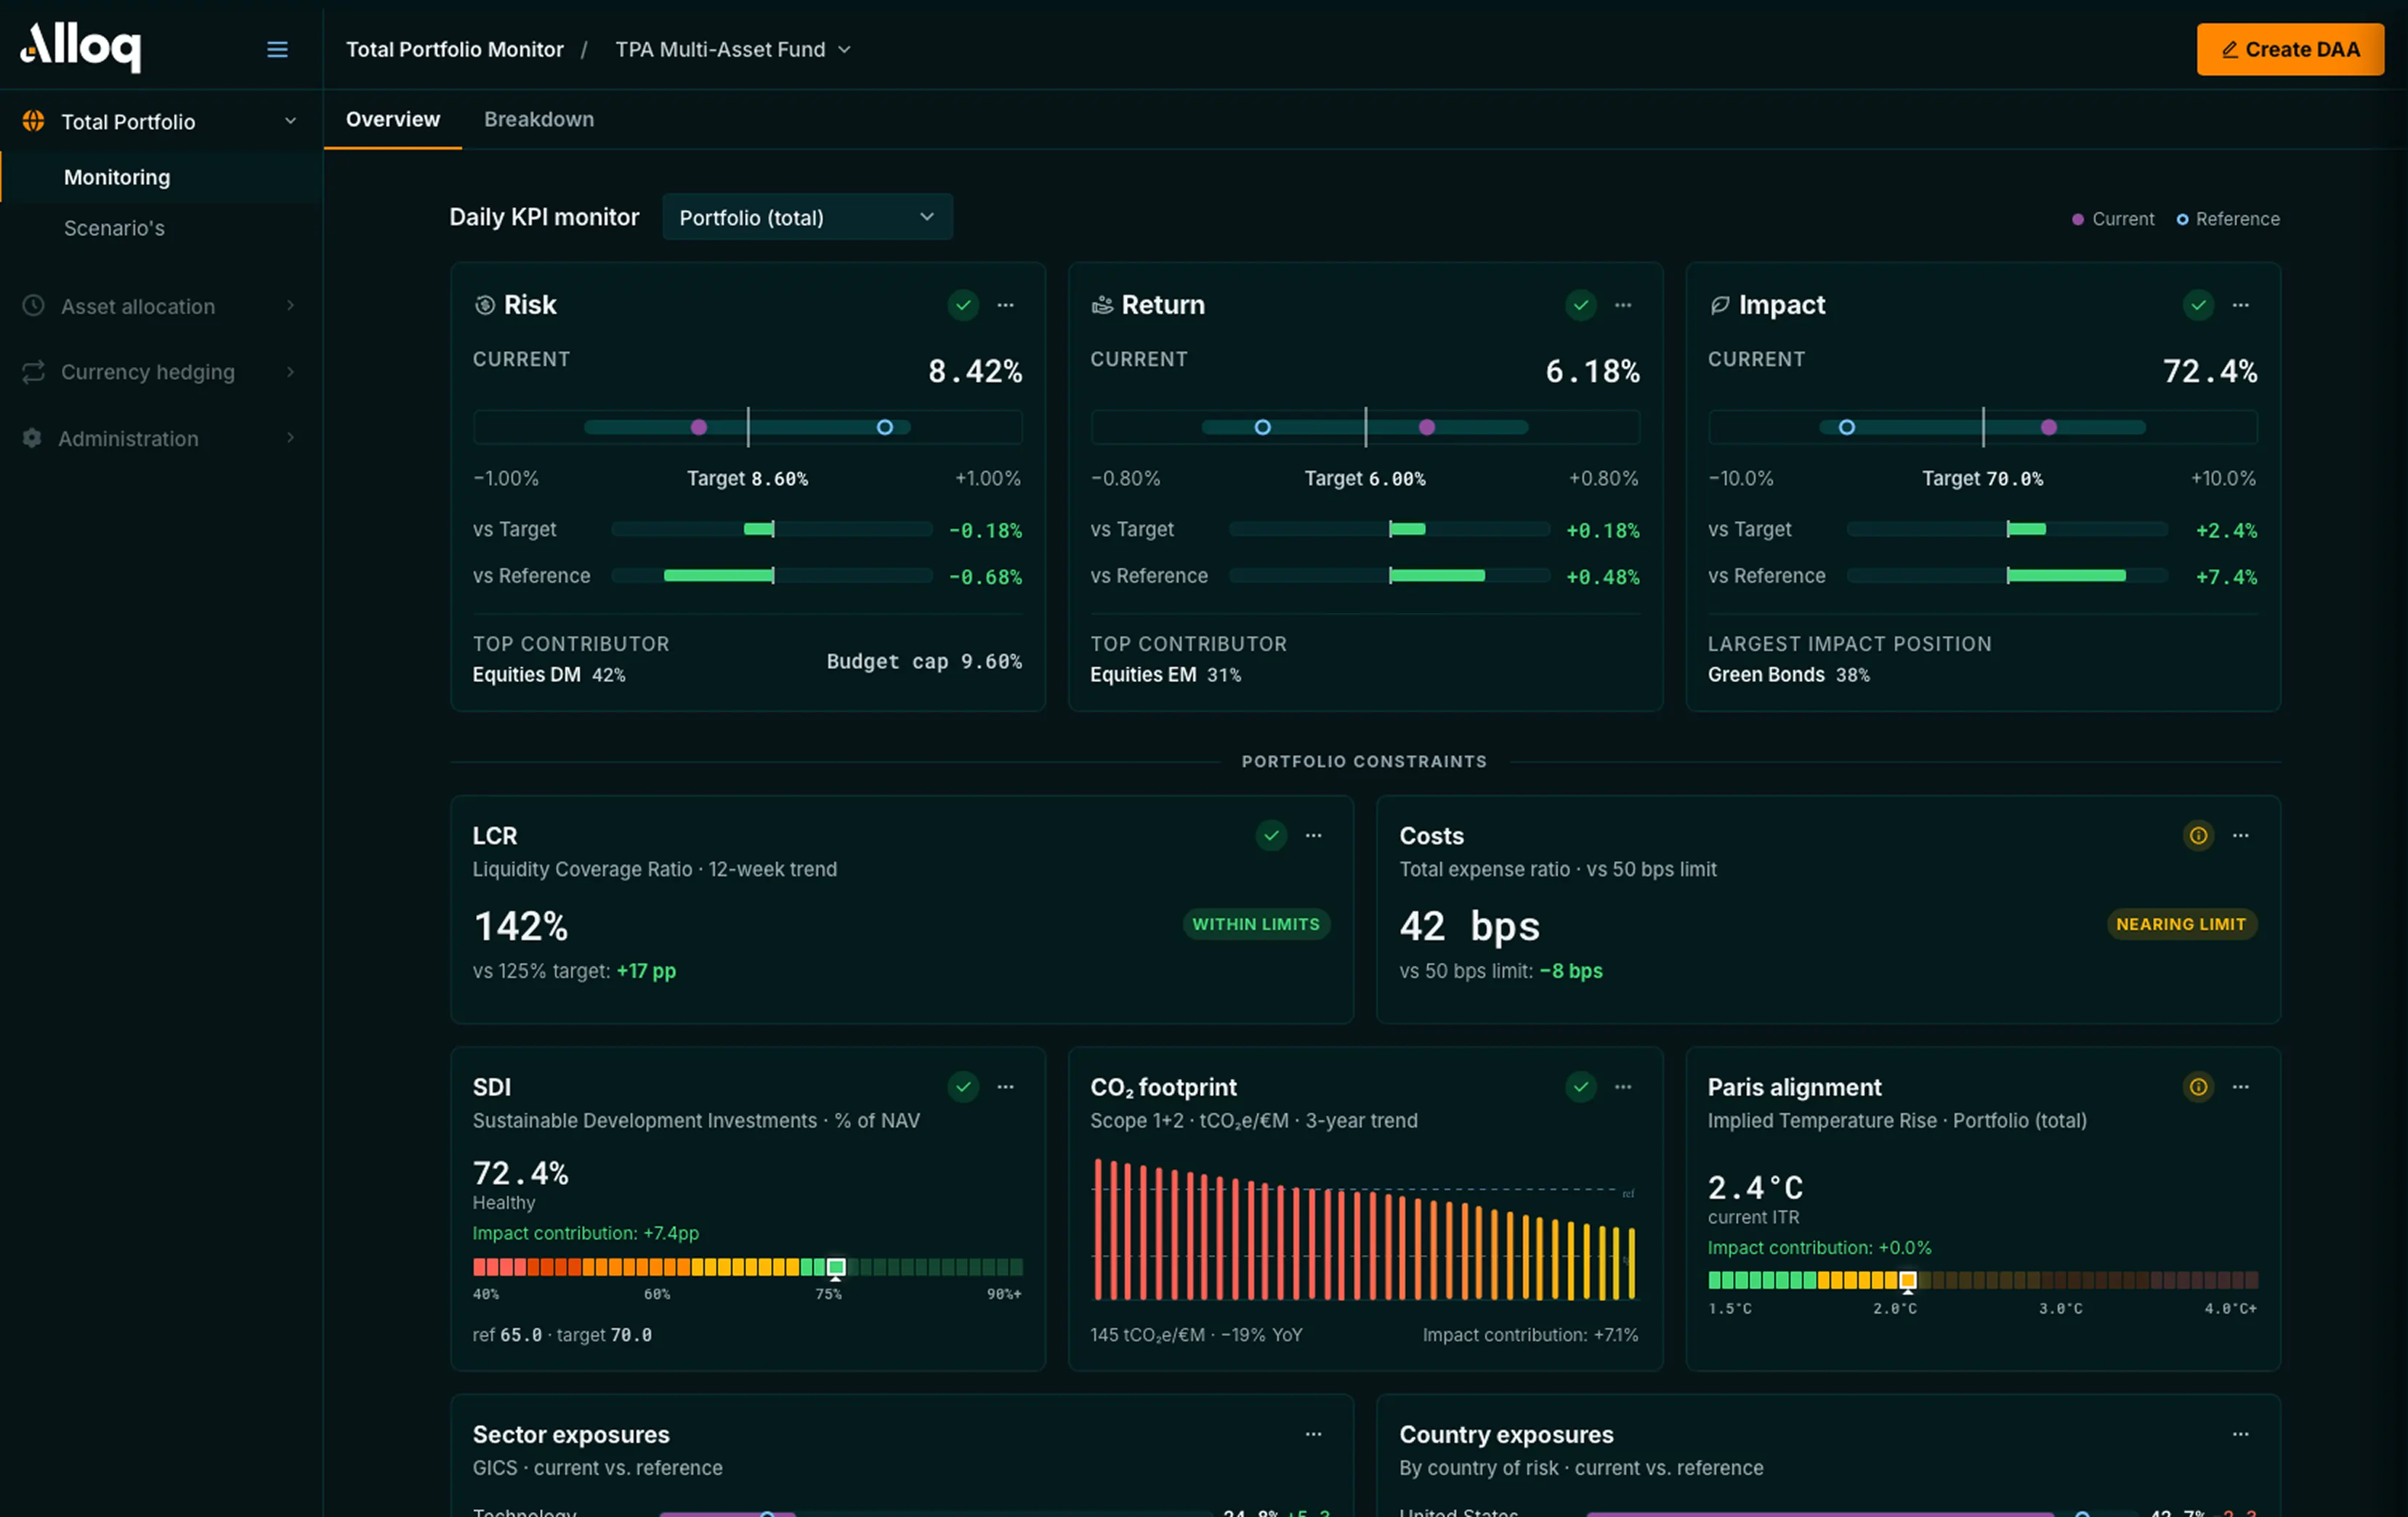Screen dimensions: 2408x1517
Task: Click the Risk card green check status
Action: click(963, 305)
